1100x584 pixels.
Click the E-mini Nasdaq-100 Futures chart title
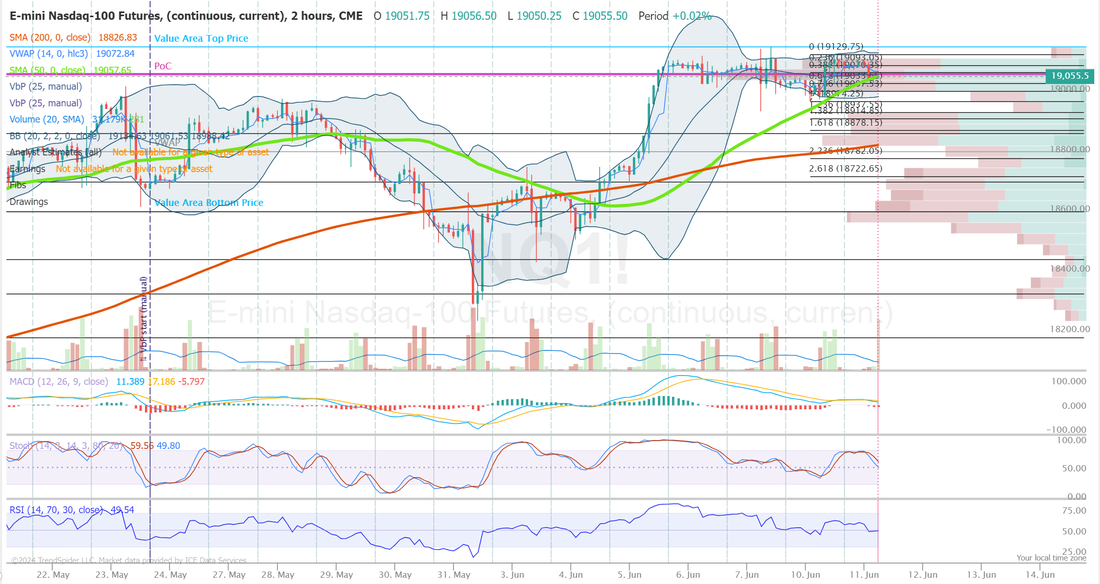pyautogui.click(x=186, y=15)
